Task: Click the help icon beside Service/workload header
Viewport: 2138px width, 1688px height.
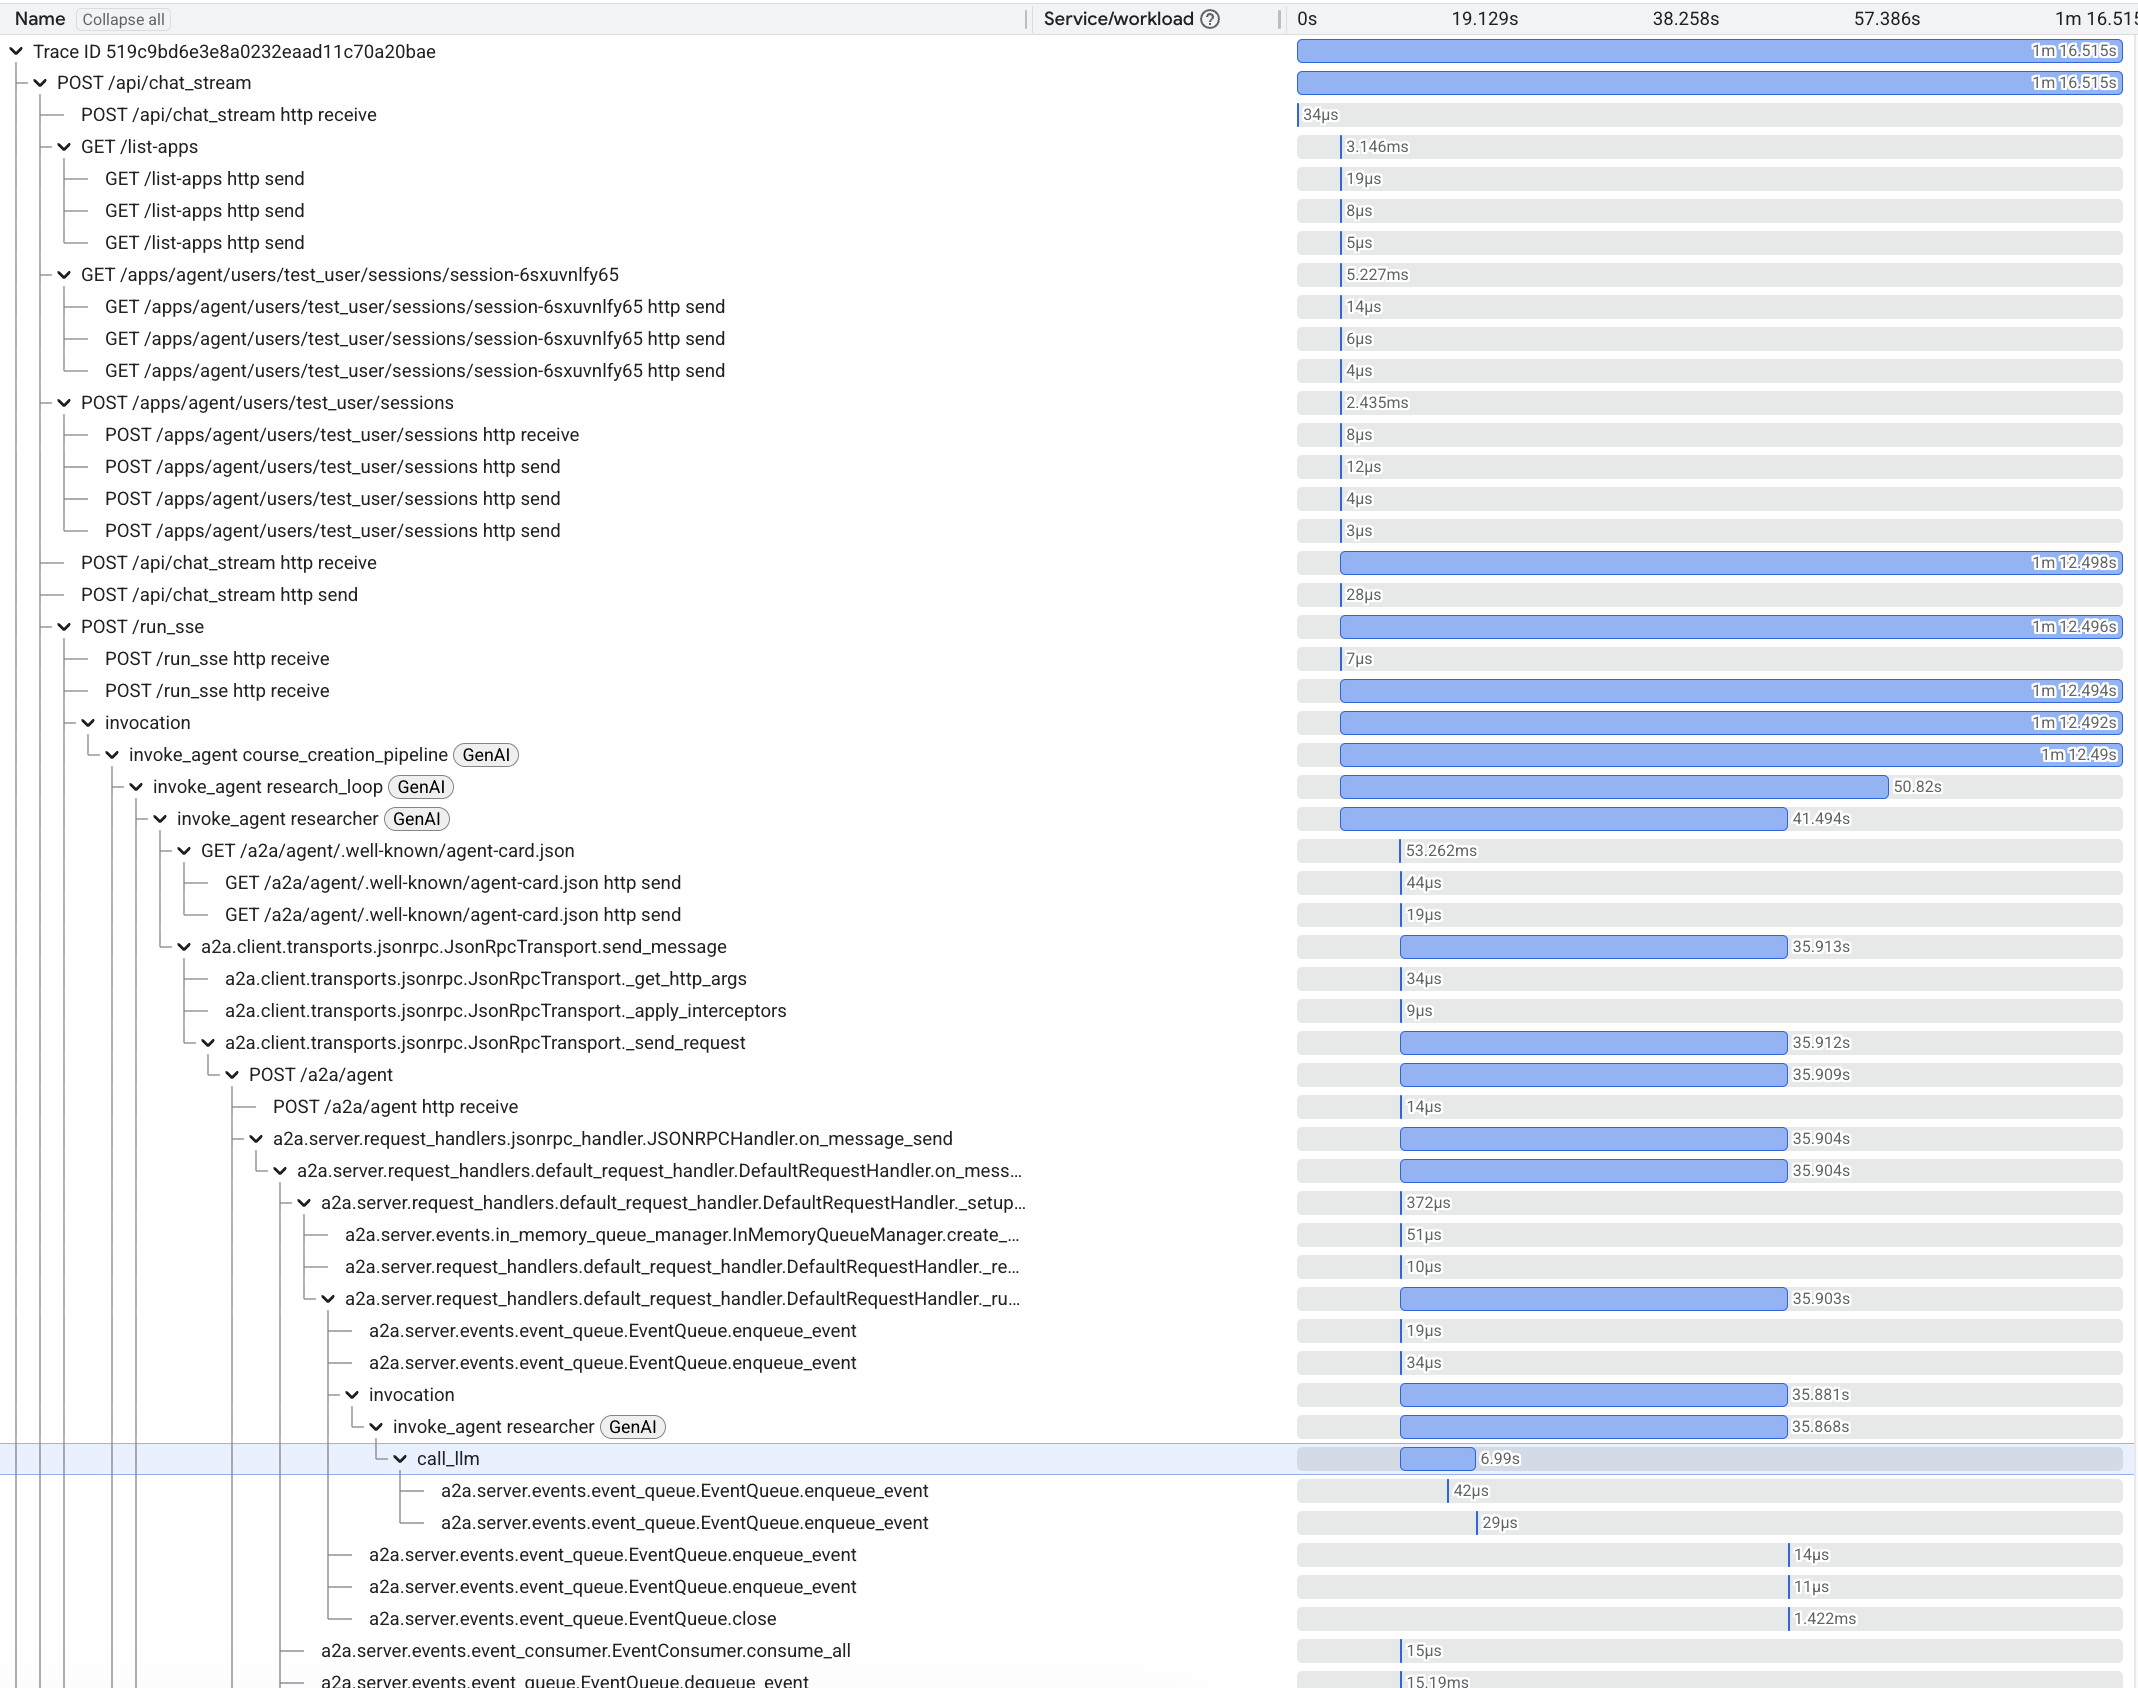Action: coord(1209,19)
